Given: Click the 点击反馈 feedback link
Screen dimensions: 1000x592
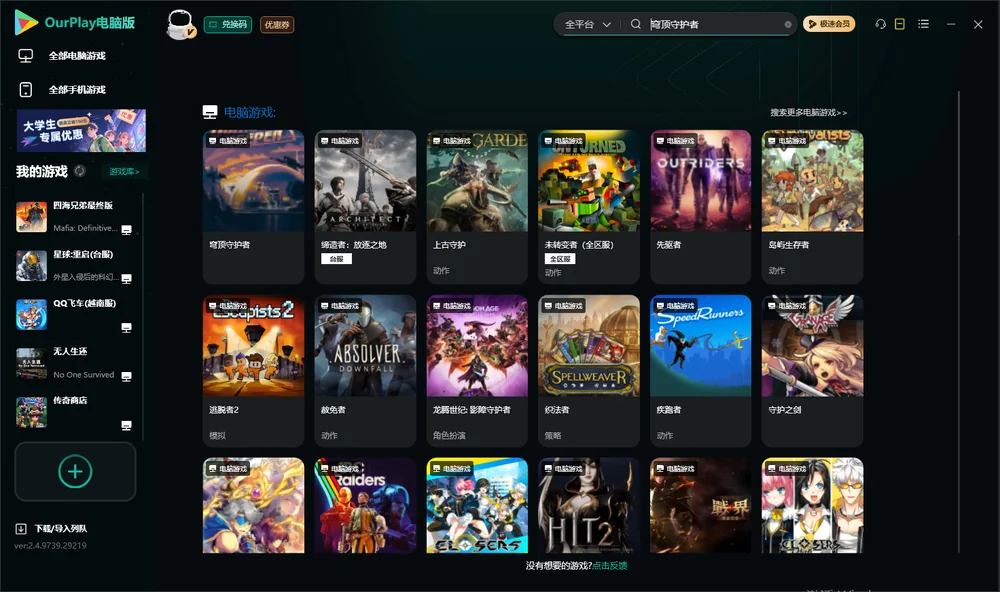Looking at the screenshot, I should tap(610, 565).
